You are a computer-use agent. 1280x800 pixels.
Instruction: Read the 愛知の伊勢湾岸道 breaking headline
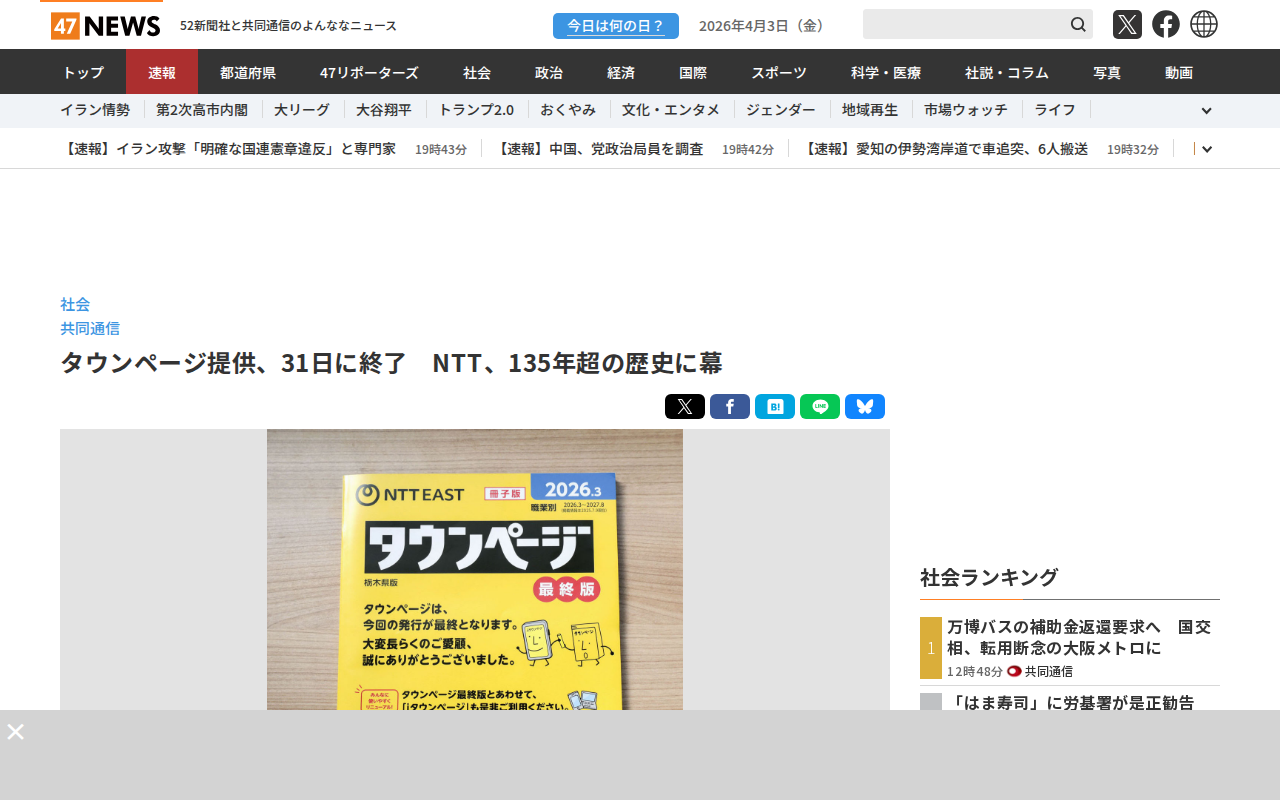pos(945,149)
